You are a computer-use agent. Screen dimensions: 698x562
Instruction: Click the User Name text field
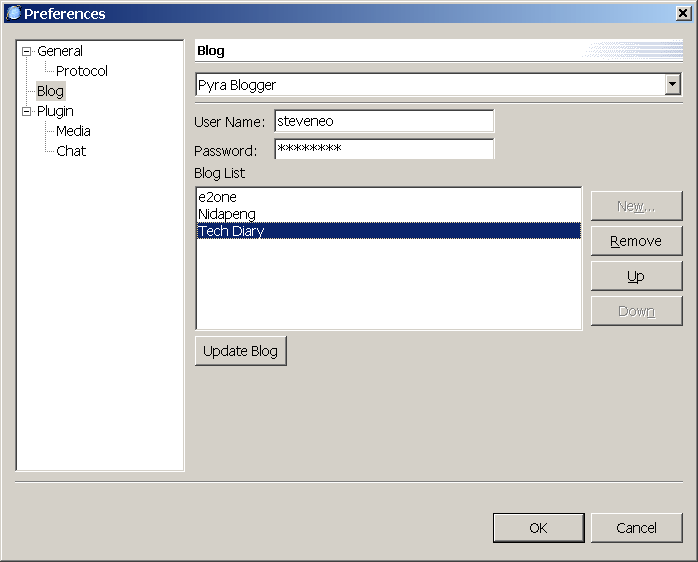click(x=383, y=121)
